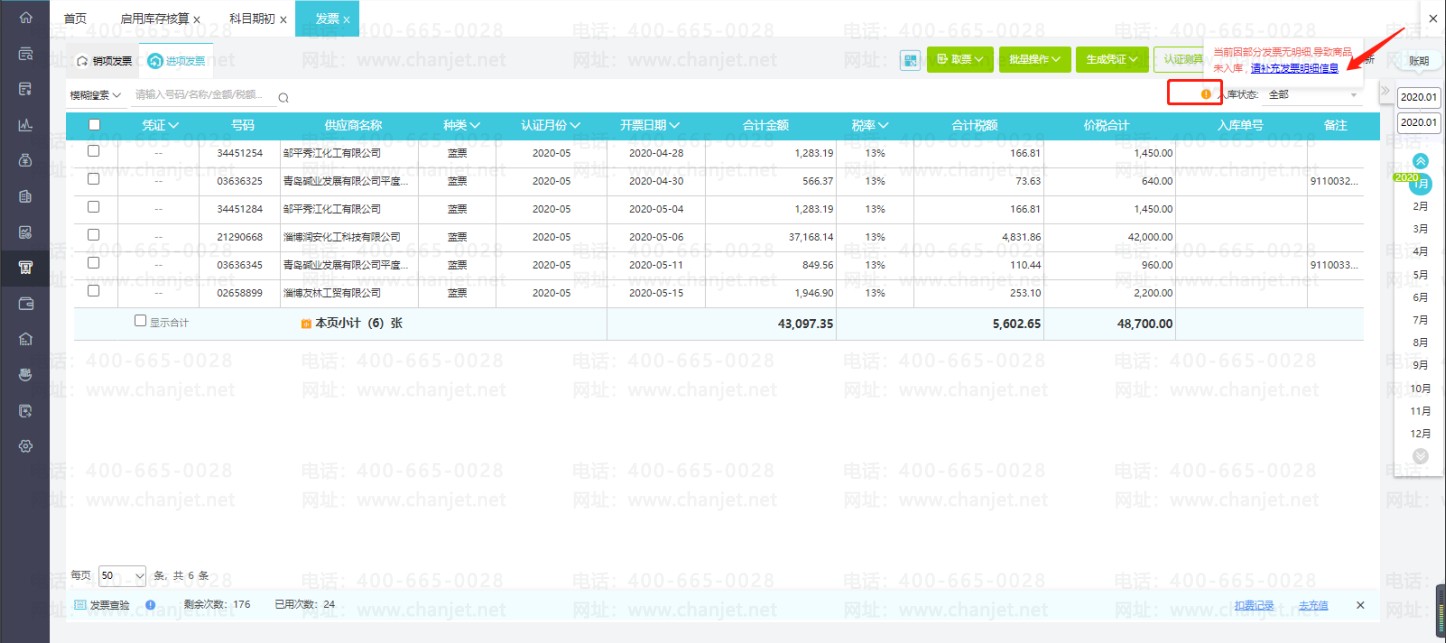Screen dimensions: 1446x643
Task: Select month 12月 in the period list
Action: [x=1420, y=434]
